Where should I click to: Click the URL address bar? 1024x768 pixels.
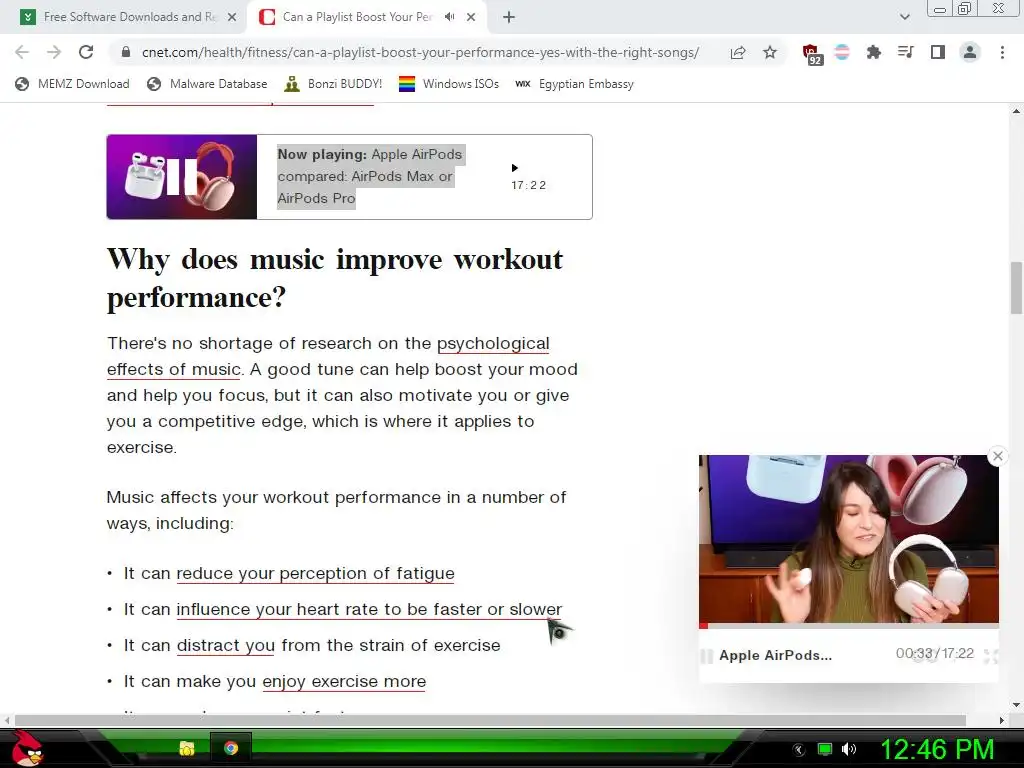click(420, 52)
